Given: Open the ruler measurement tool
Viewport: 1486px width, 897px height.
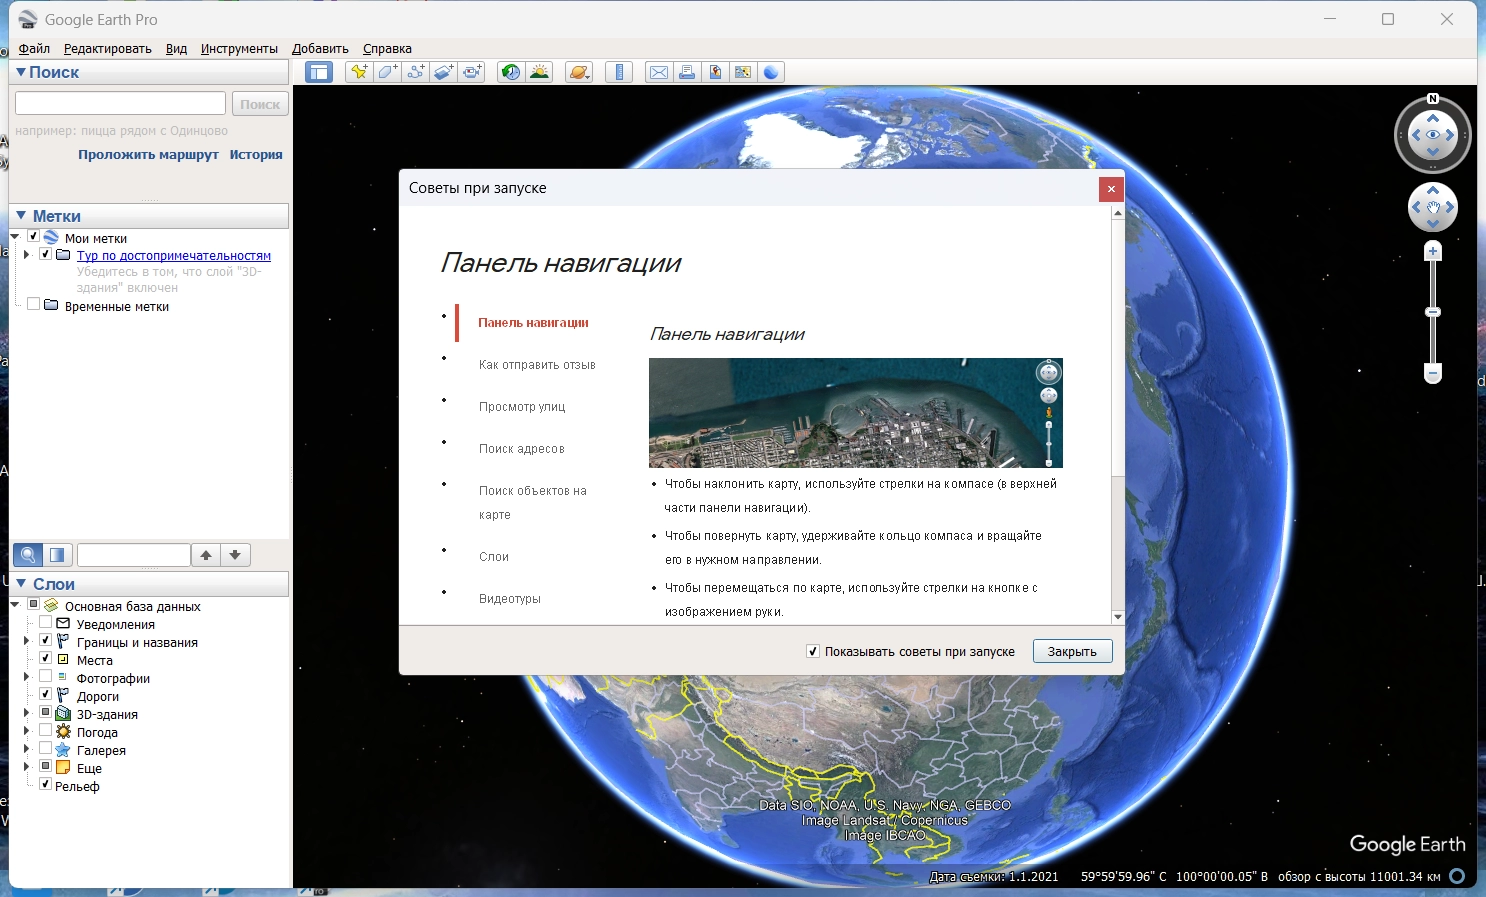Looking at the screenshot, I should coord(619,72).
